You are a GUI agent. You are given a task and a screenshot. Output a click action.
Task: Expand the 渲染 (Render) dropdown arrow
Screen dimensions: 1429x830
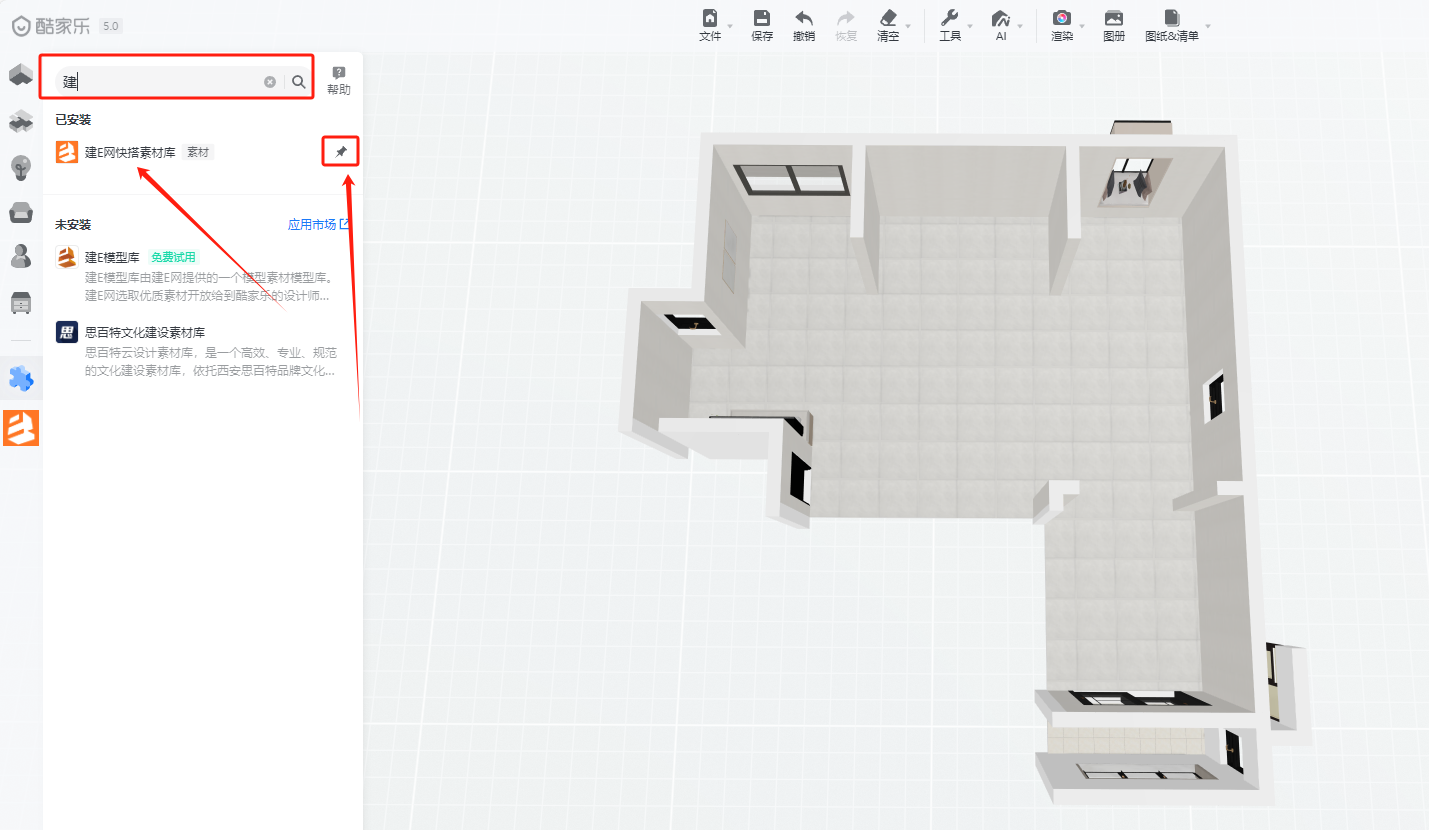coord(1082,26)
